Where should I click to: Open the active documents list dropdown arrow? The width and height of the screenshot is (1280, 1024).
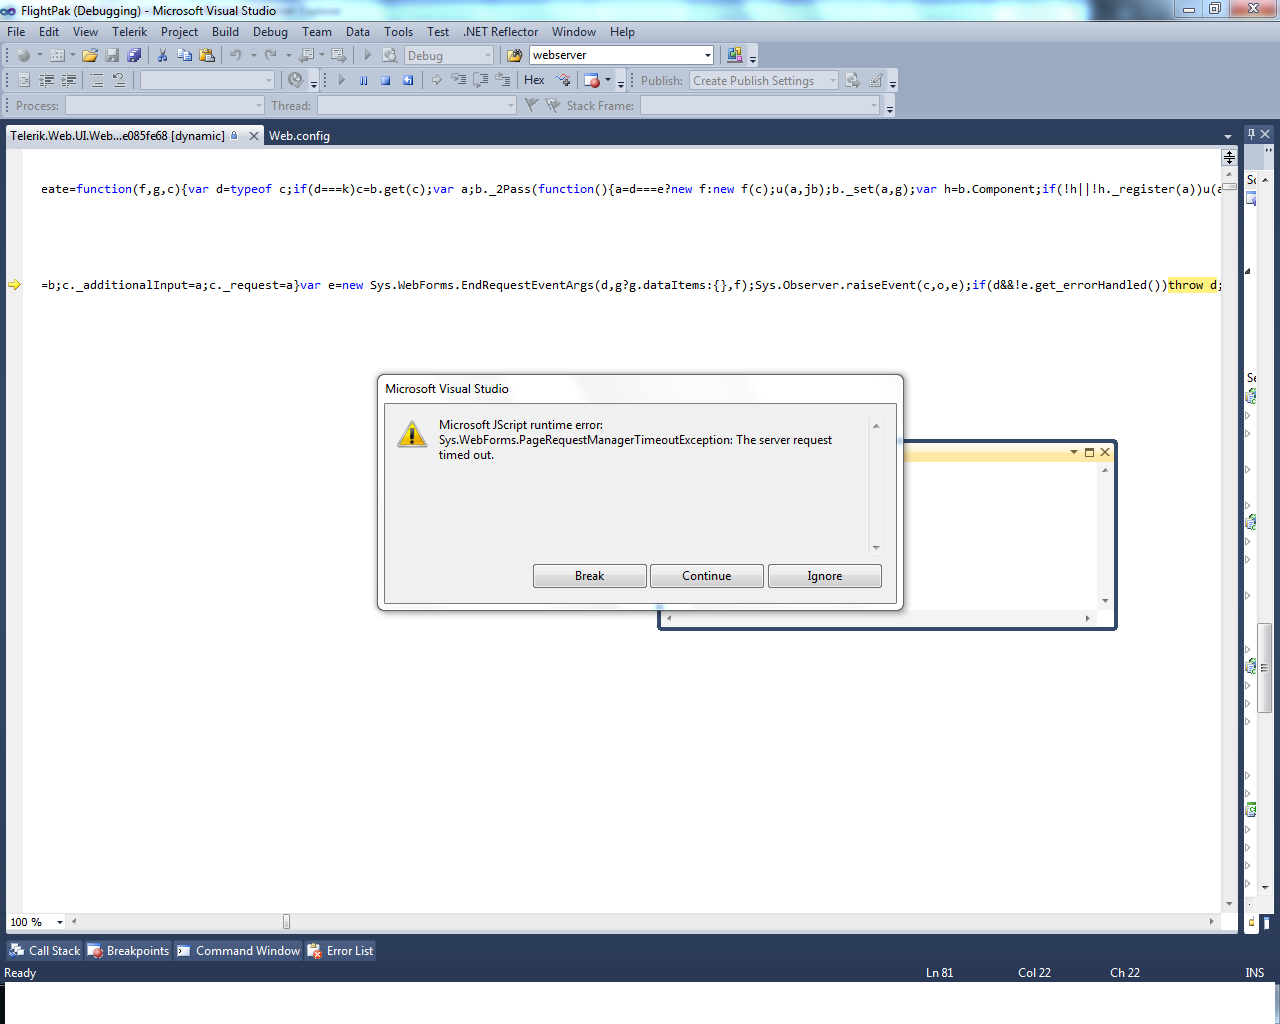coord(1228,136)
